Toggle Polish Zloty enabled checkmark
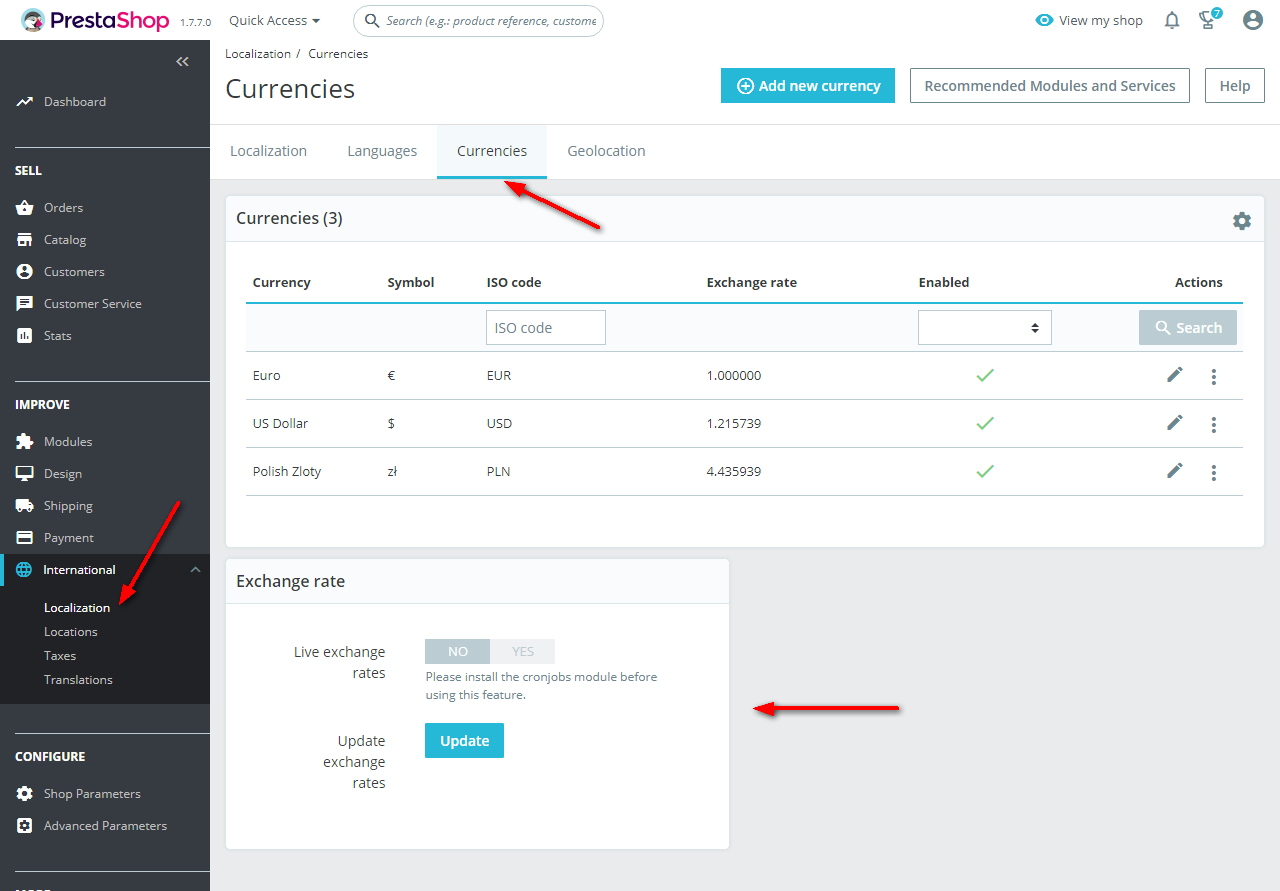Screen dimensions: 1280x891 985,471
